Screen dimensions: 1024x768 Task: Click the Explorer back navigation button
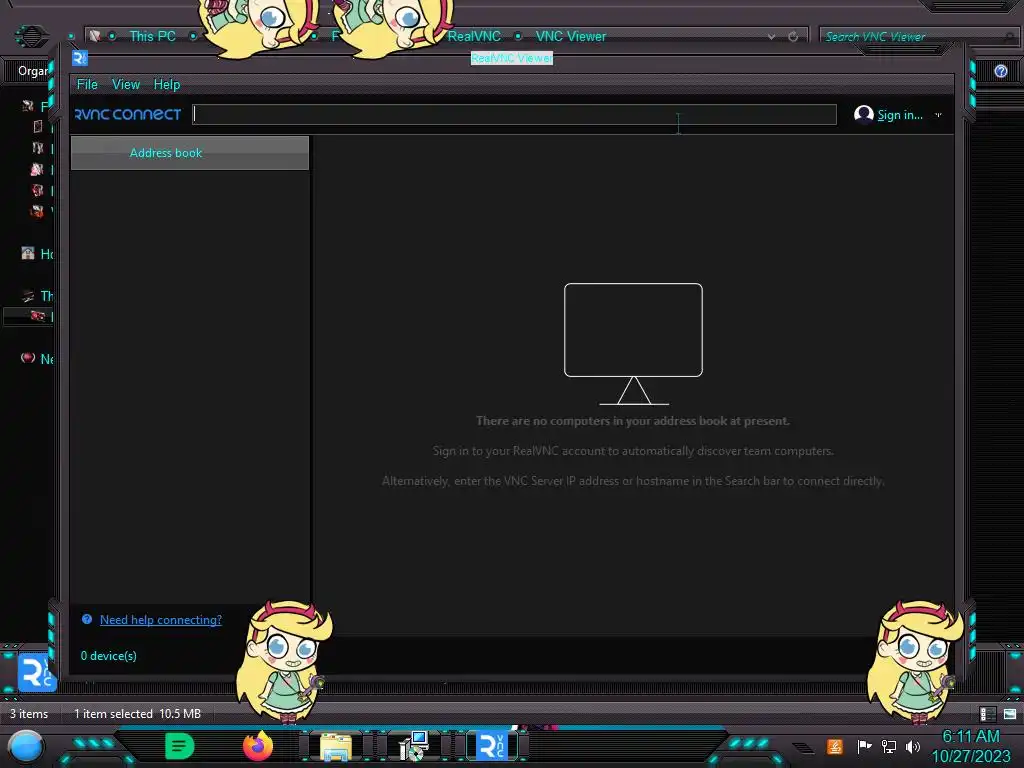31,36
